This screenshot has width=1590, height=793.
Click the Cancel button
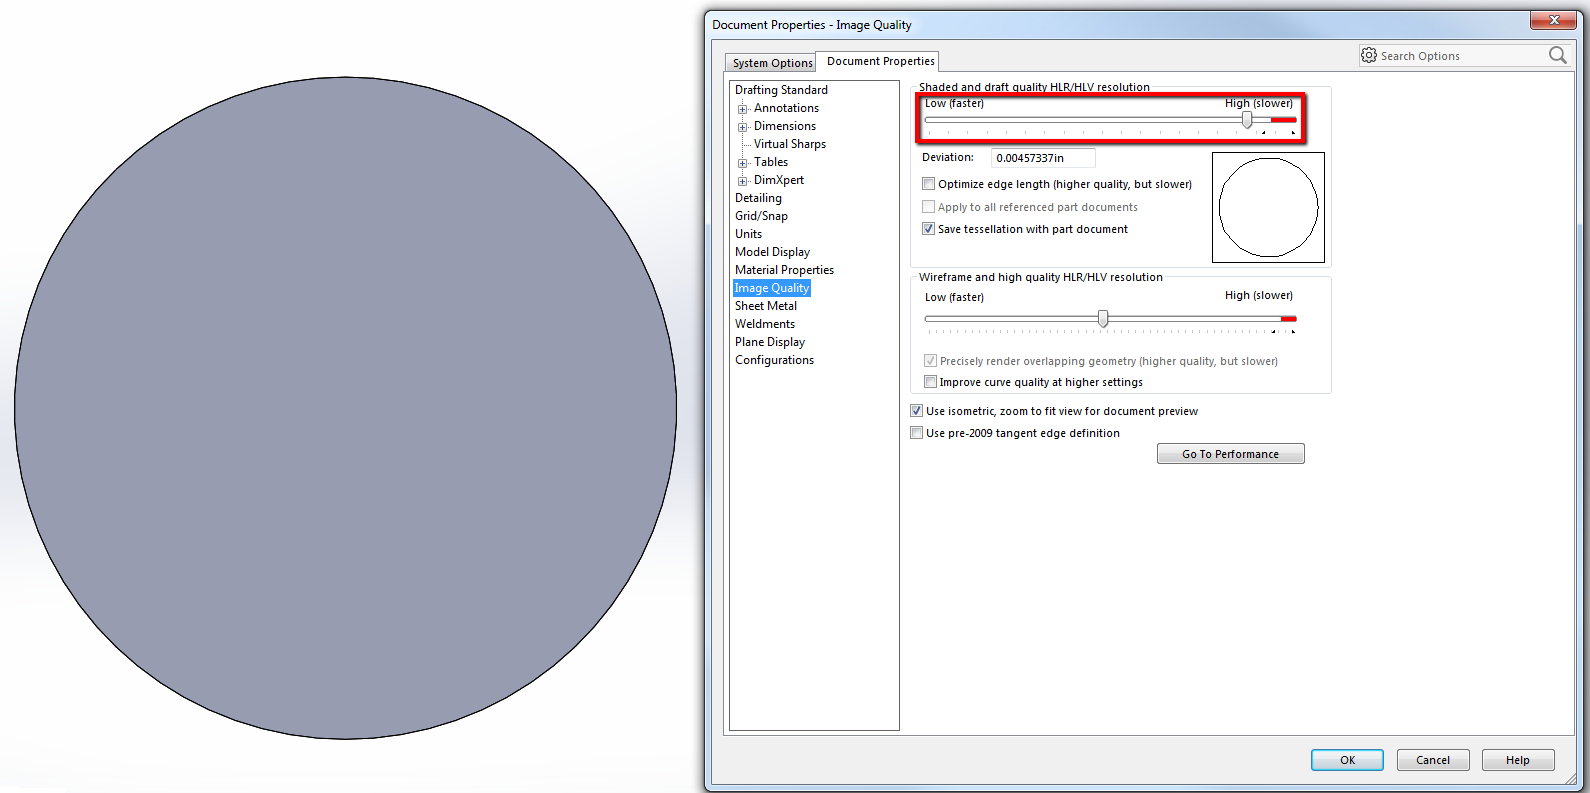1432,760
